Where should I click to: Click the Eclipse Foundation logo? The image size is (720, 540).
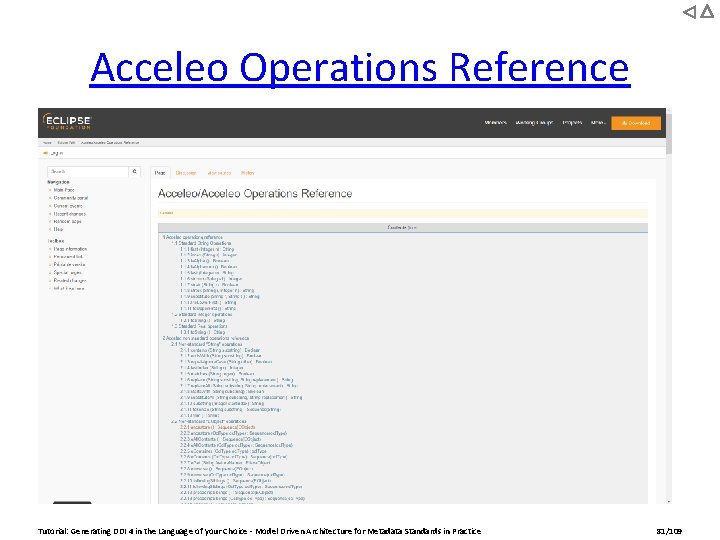click(67, 122)
